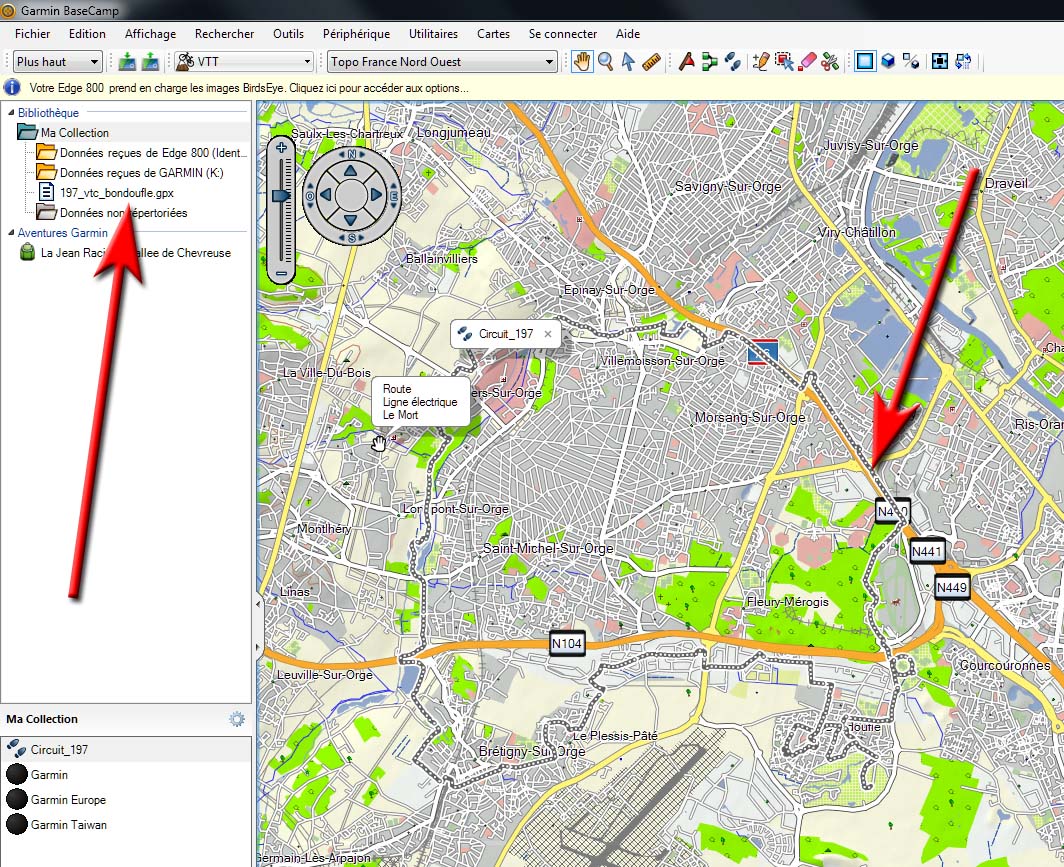1064x867 pixels.
Task: Open the Utilitaires menu
Action: tap(433, 33)
